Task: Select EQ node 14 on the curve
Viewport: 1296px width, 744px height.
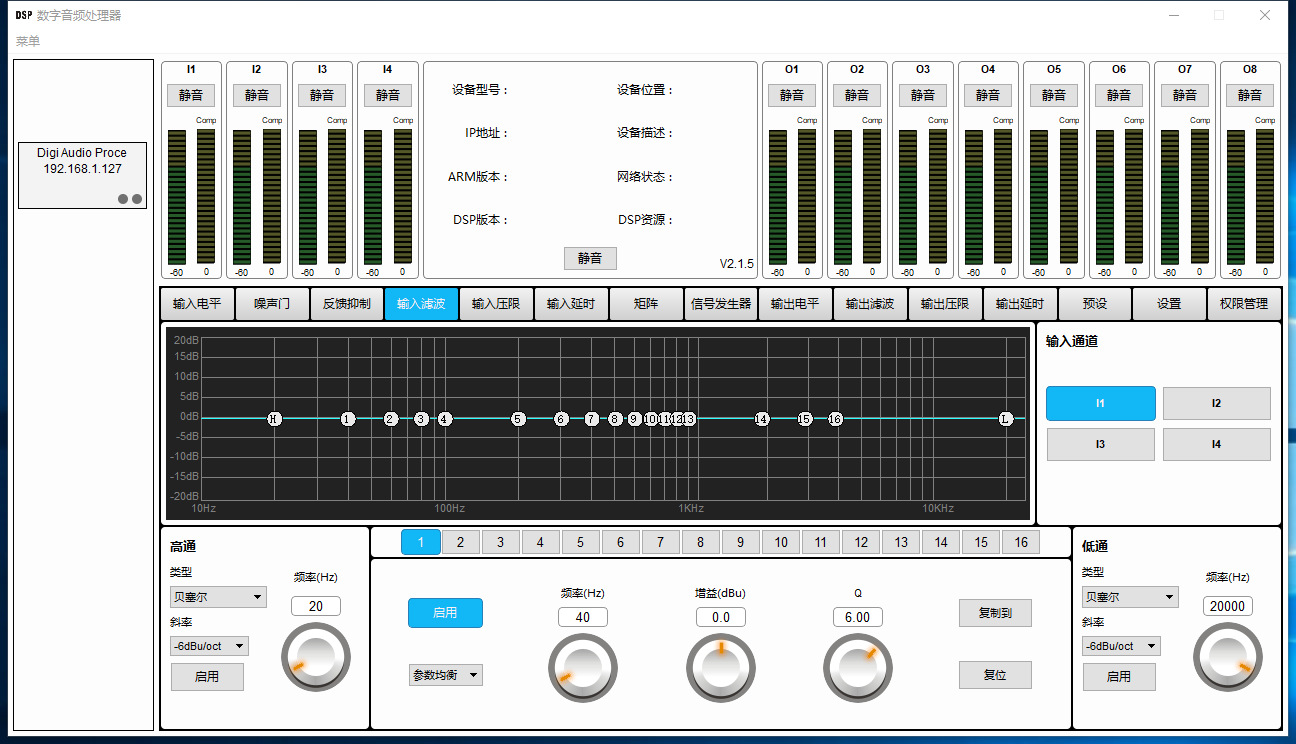Action: click(762, 419)
